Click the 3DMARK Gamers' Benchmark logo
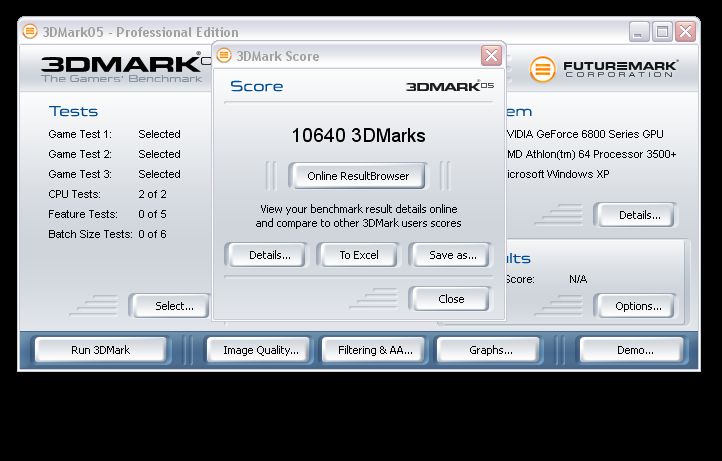 pyautogui.click(x=126, y=68)
